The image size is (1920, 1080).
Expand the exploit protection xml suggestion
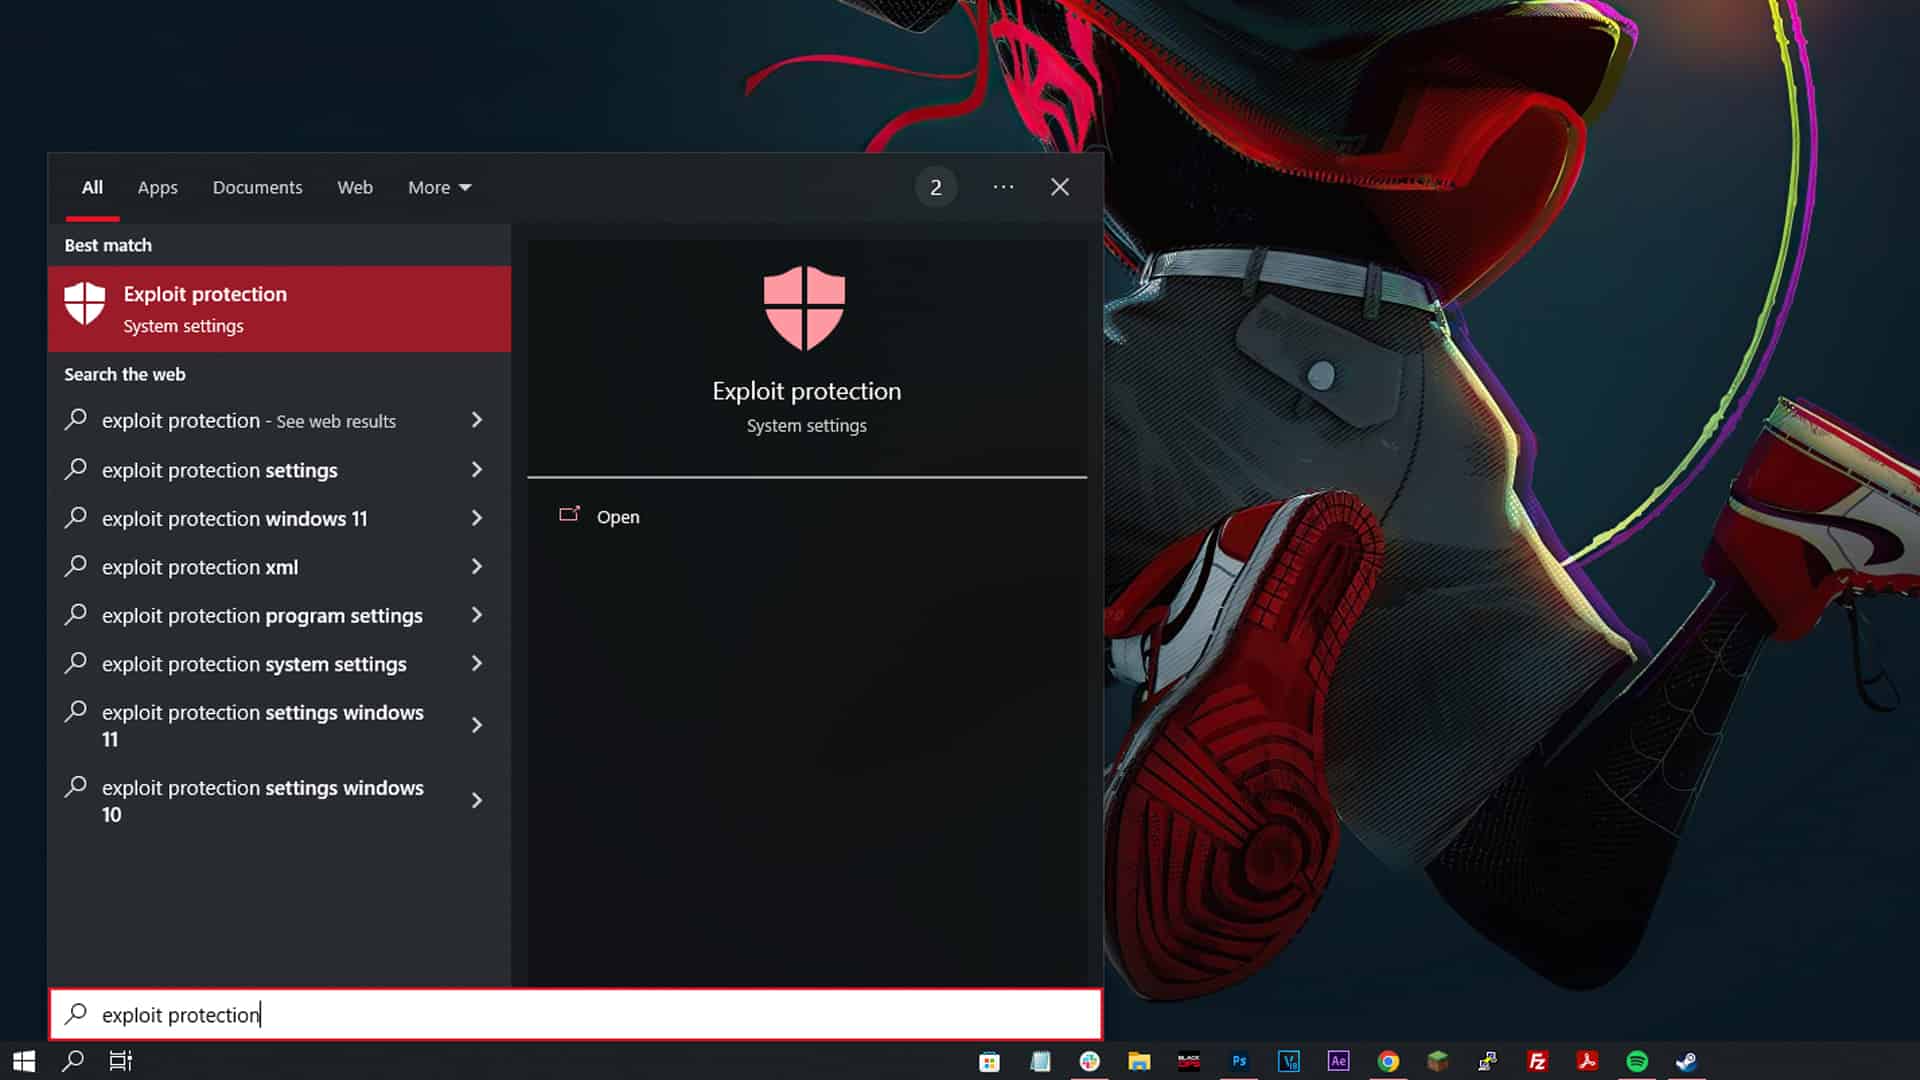199,567
